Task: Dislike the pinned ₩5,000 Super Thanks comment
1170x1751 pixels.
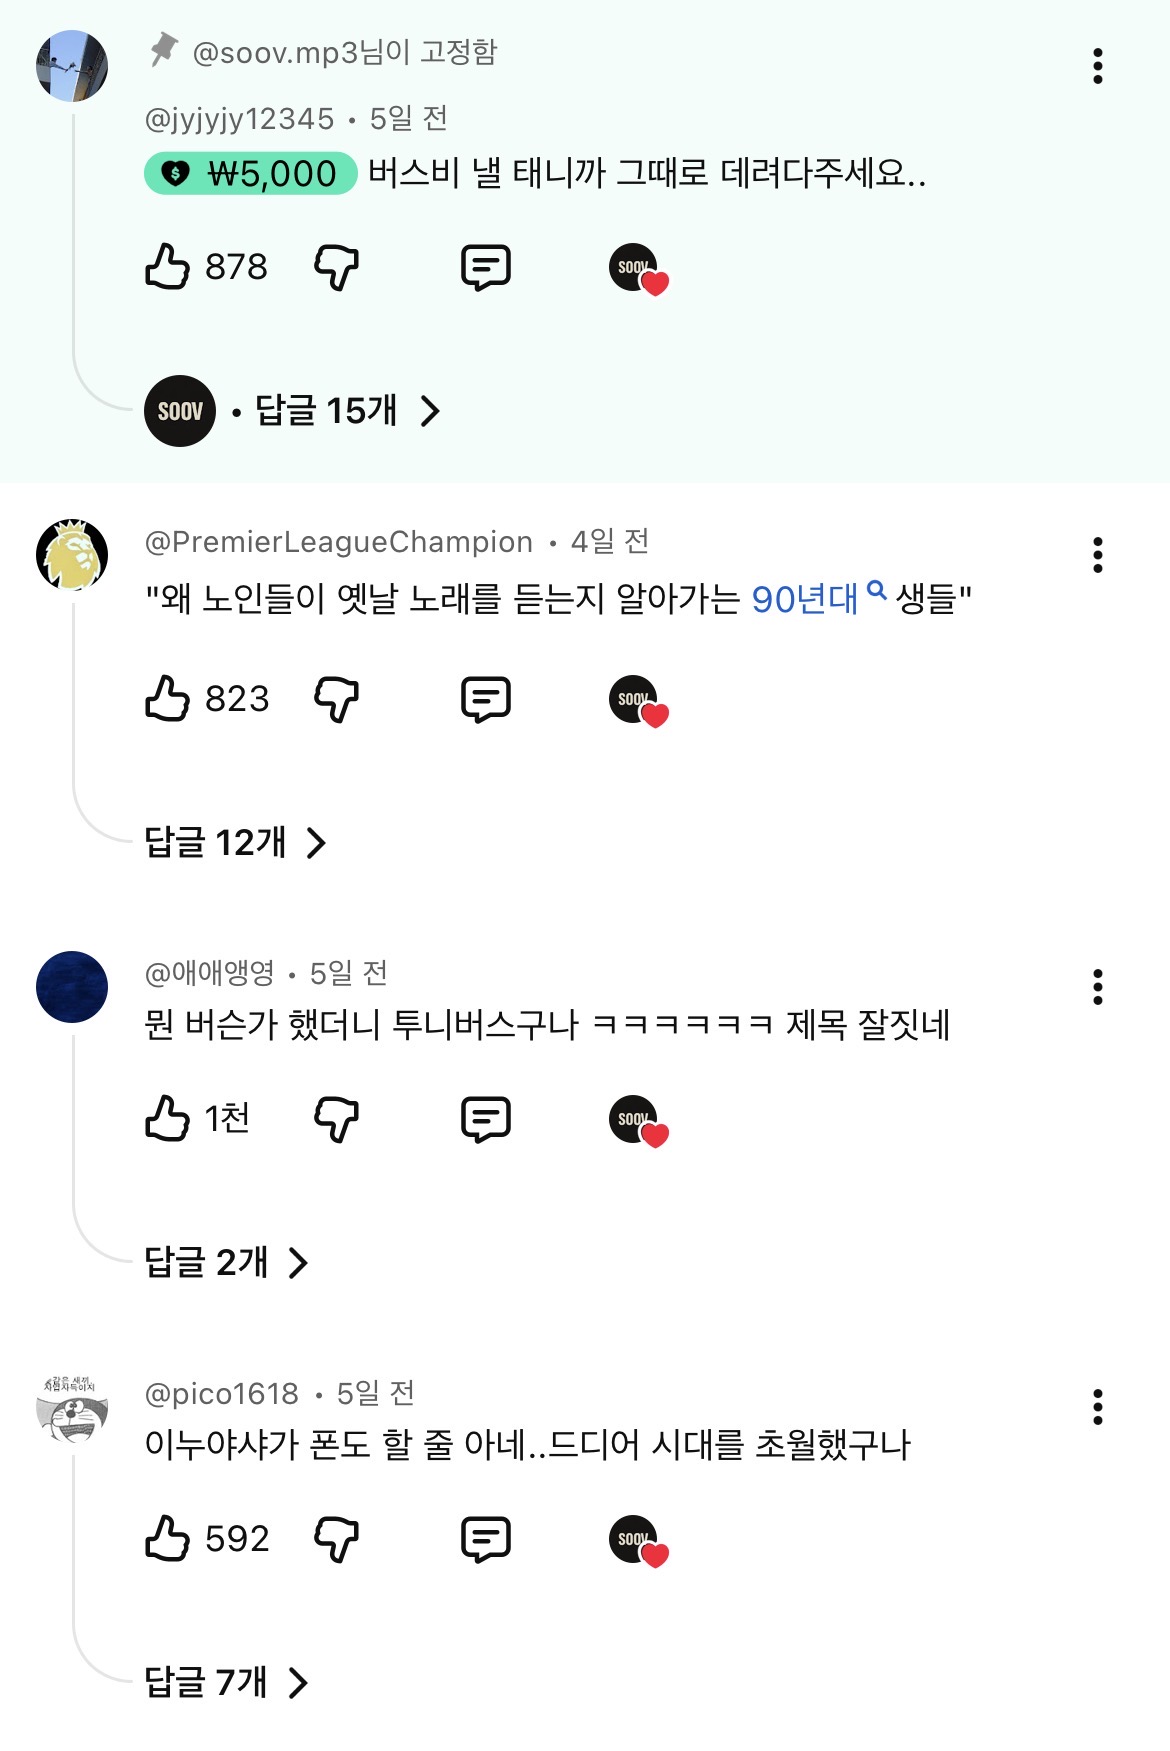Action: point(336,267)
